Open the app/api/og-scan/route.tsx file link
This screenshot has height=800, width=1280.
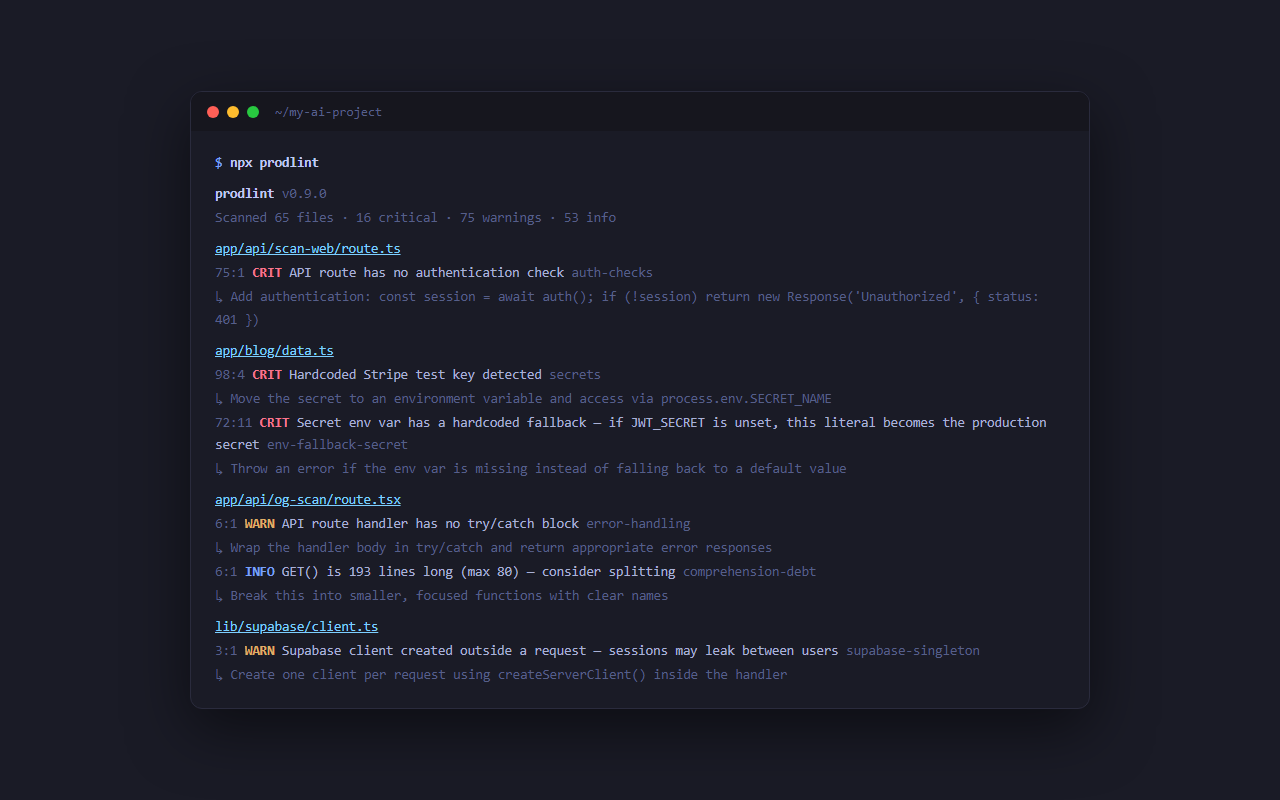coord(308,499)
